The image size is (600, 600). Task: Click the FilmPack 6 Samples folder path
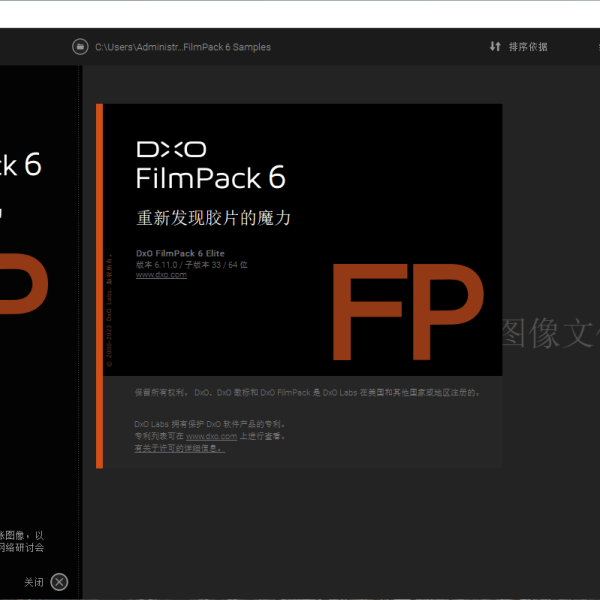point(183,47)
